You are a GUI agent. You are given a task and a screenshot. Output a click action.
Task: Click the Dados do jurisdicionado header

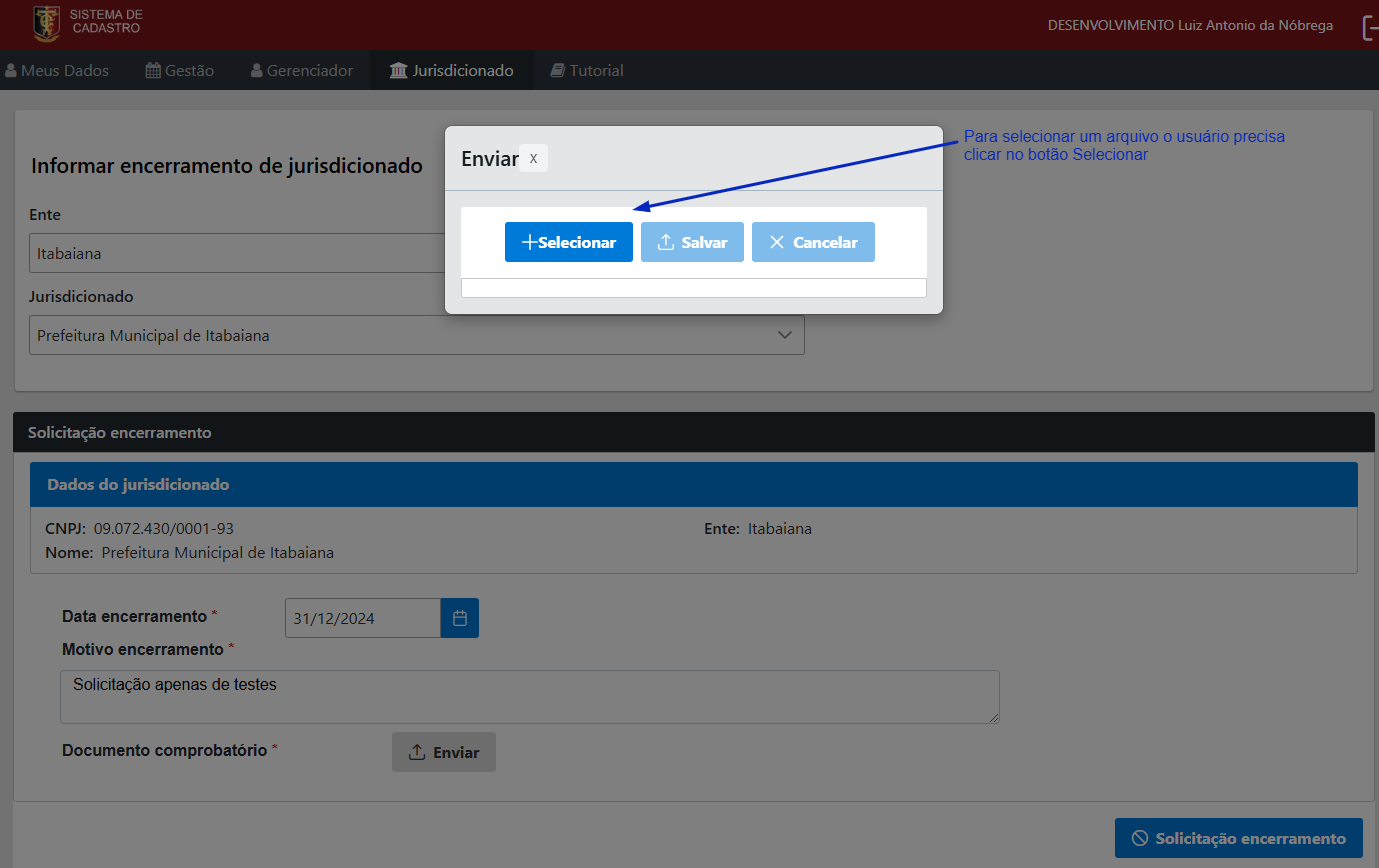pos(694,484)
